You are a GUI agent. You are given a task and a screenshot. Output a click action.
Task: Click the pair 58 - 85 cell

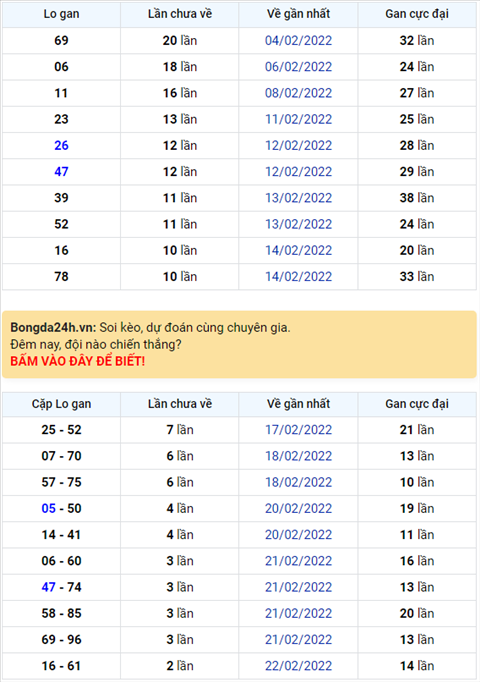61,613
